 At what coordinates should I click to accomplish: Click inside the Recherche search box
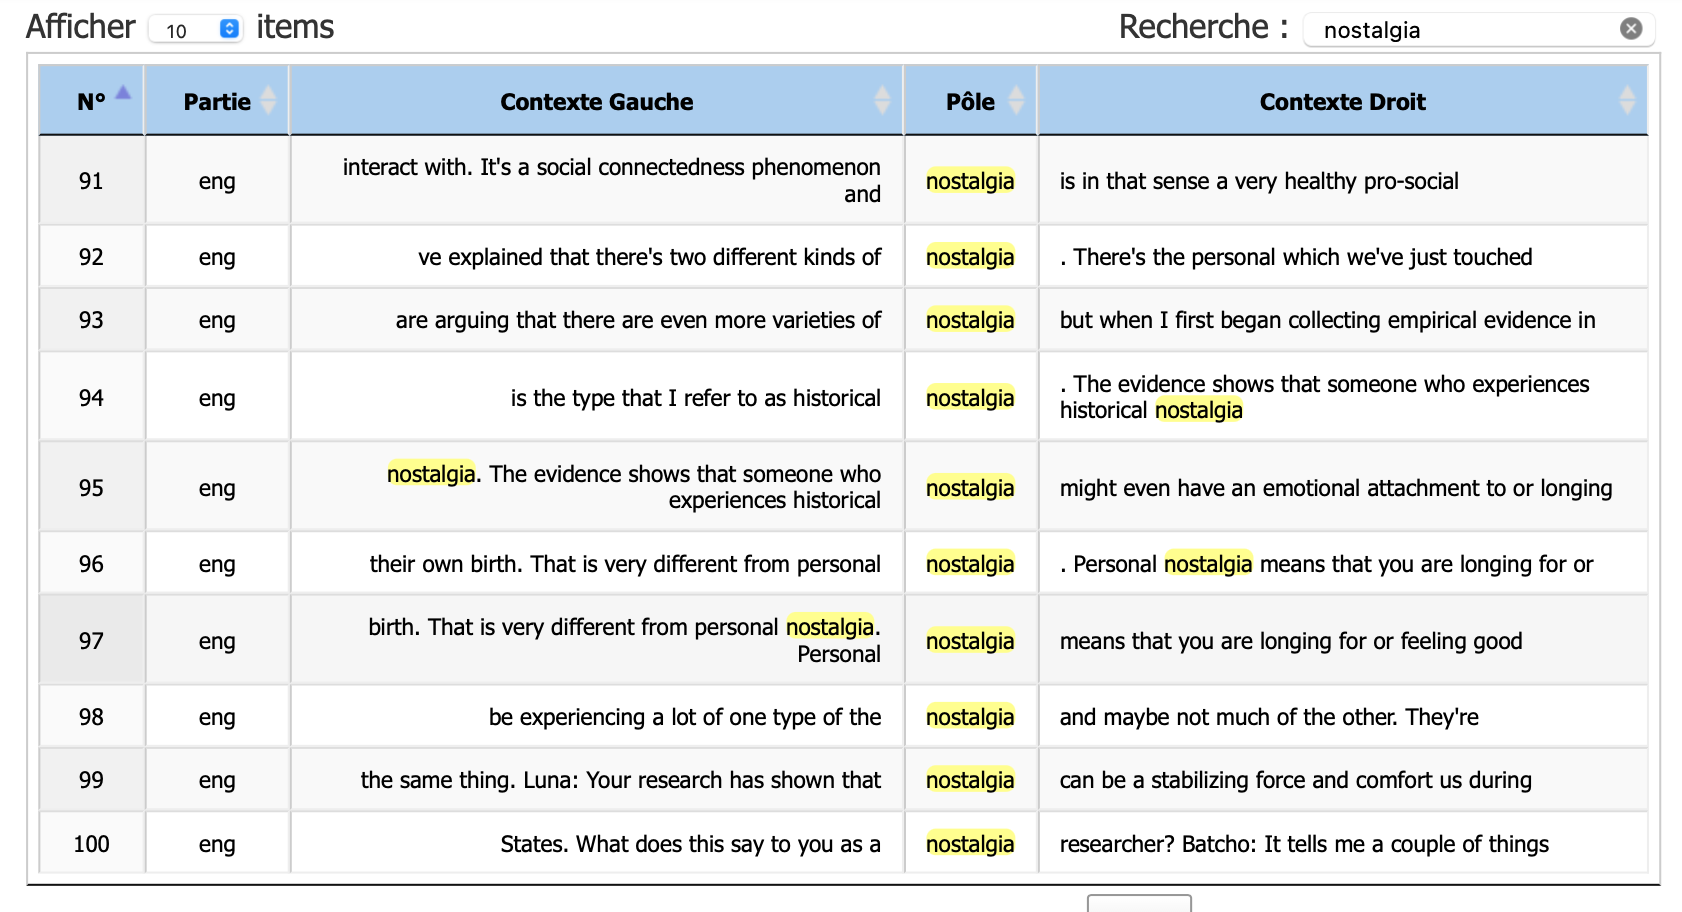pyautogui.click(x=1460, y=30)
